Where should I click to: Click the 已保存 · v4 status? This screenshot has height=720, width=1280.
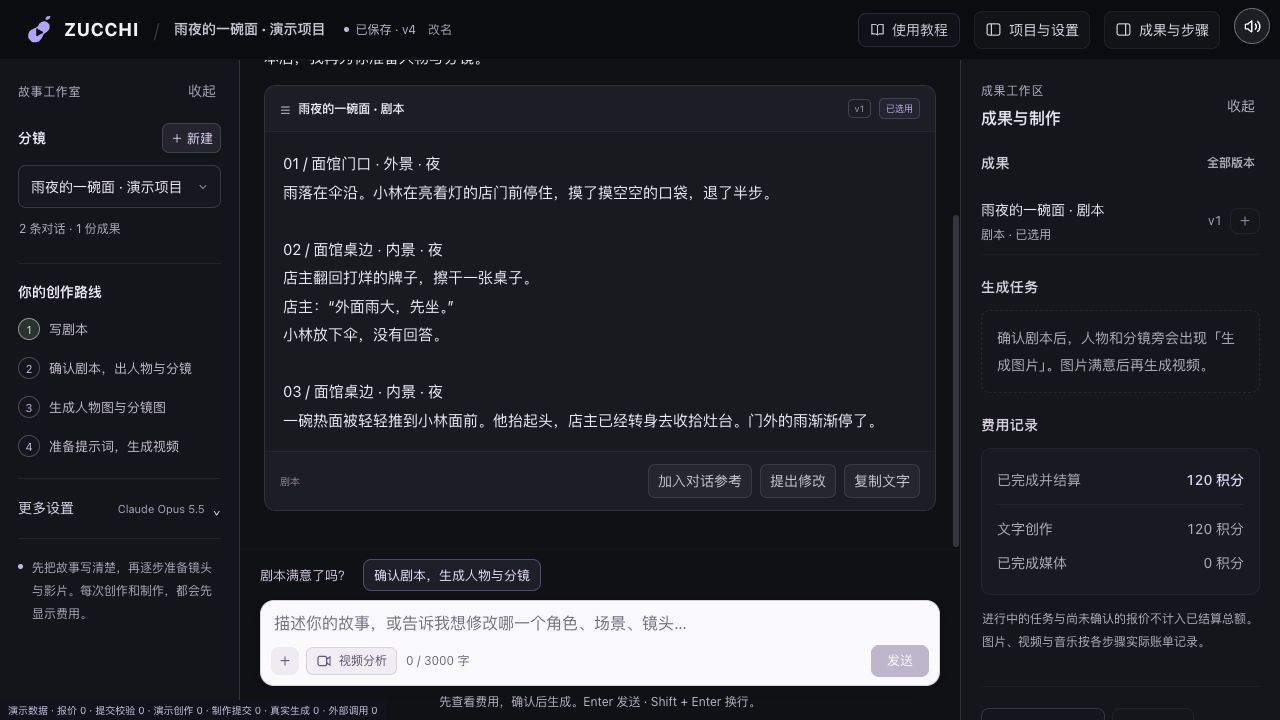click(x=380, y=30)
